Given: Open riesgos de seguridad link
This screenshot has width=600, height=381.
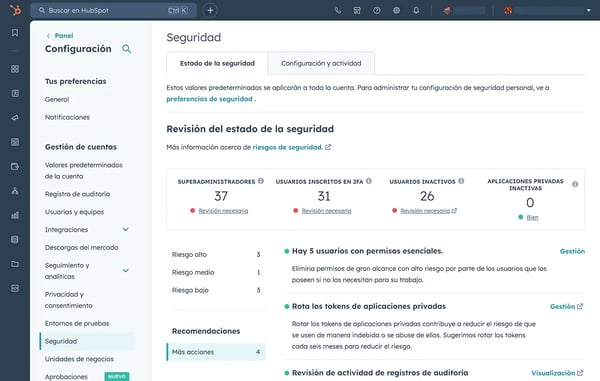Looking at the screenshot, I should pyautogui.click(x=287, y=147).
